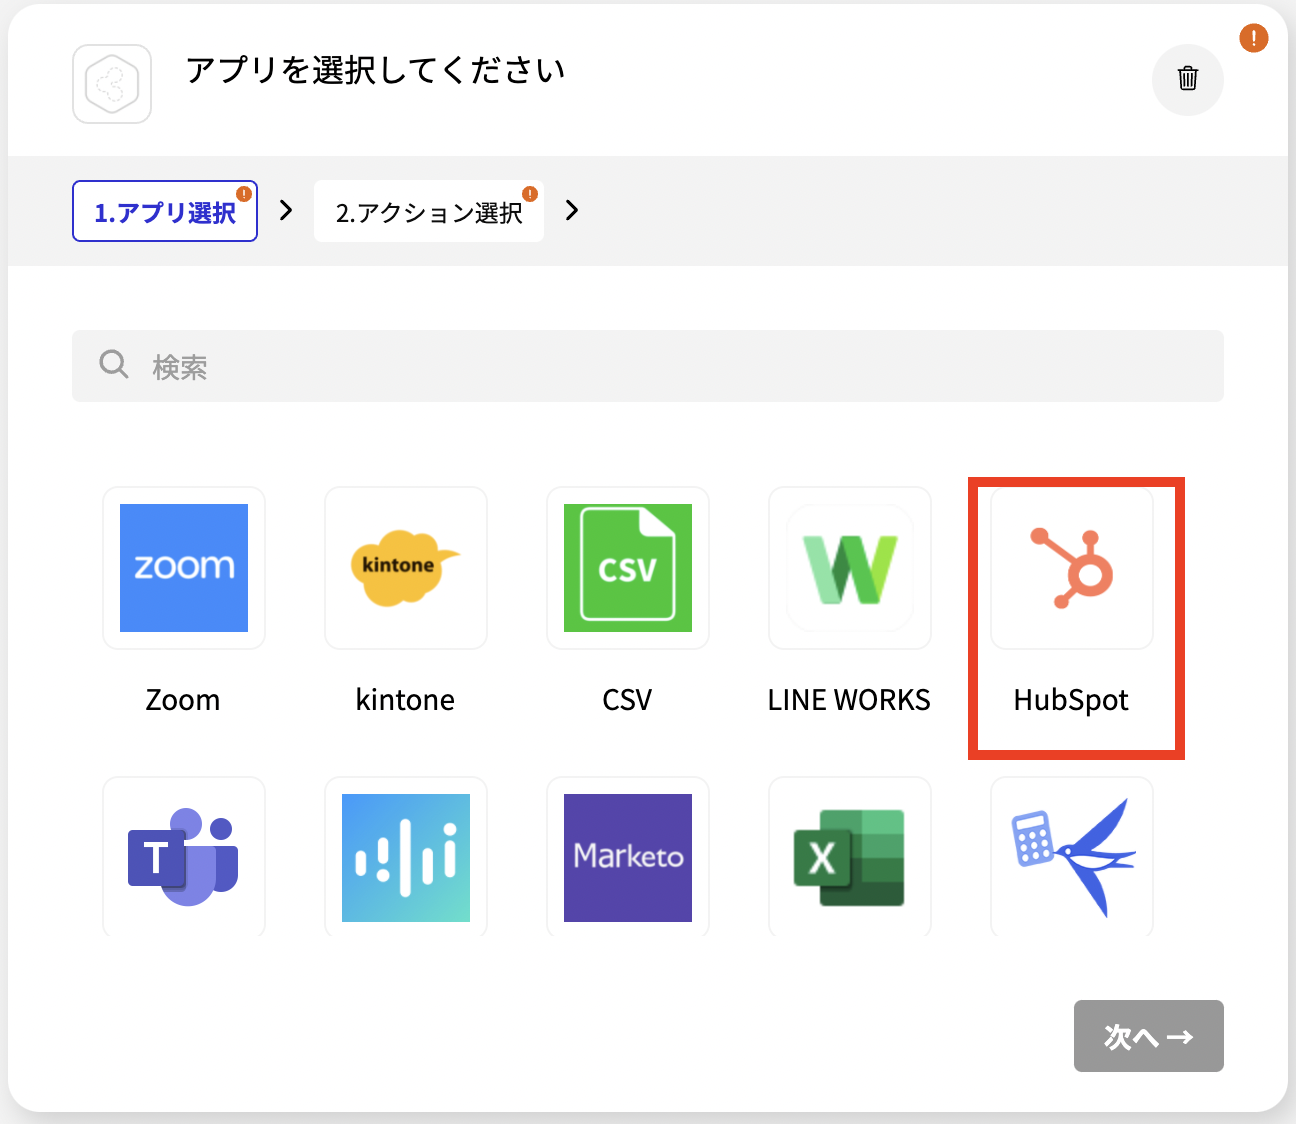Choose the HubSpot app icon
Image resolution: width=1296 pixels, height=1124 pixels.
(x=1072, y=568)
